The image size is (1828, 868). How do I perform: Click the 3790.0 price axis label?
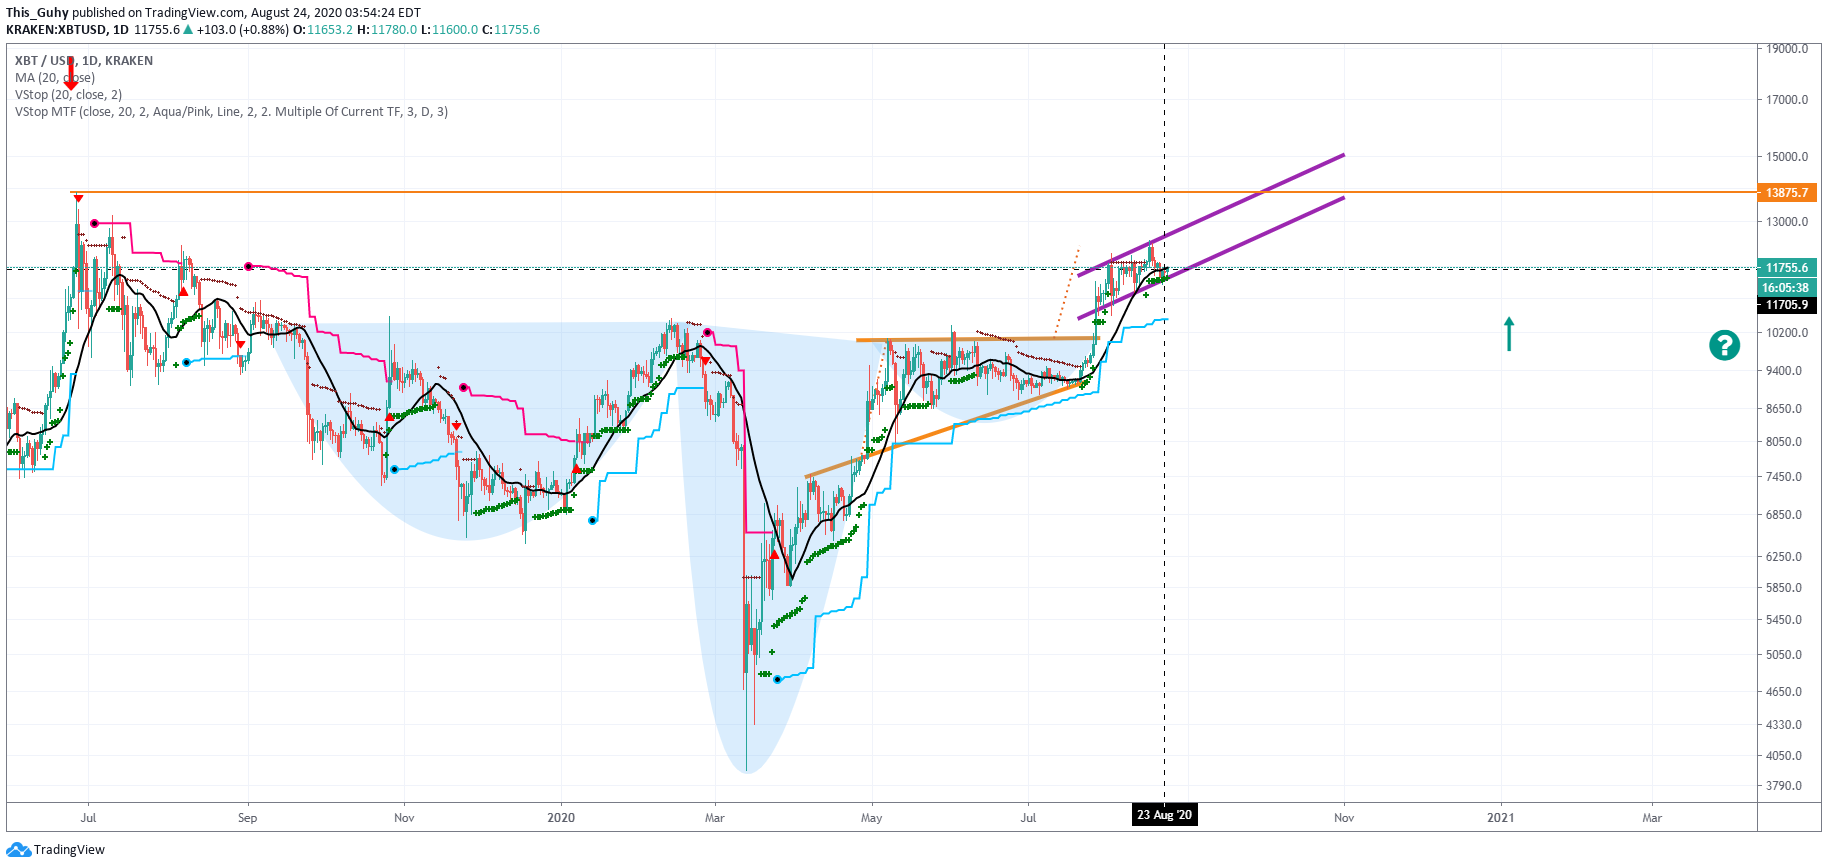[x=1784, y=786]
